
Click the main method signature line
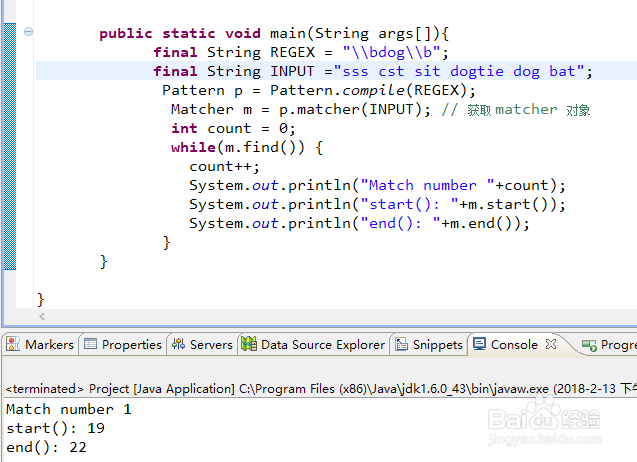coord(274,33)
